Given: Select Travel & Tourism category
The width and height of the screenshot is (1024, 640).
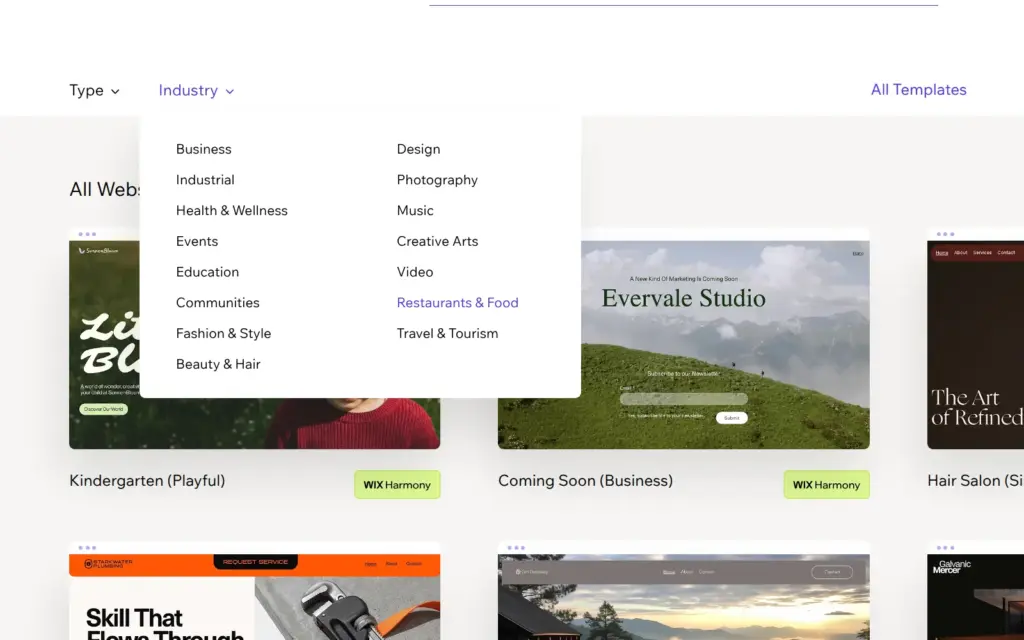Looking at the screenshot, I should (x=447, y=333).
